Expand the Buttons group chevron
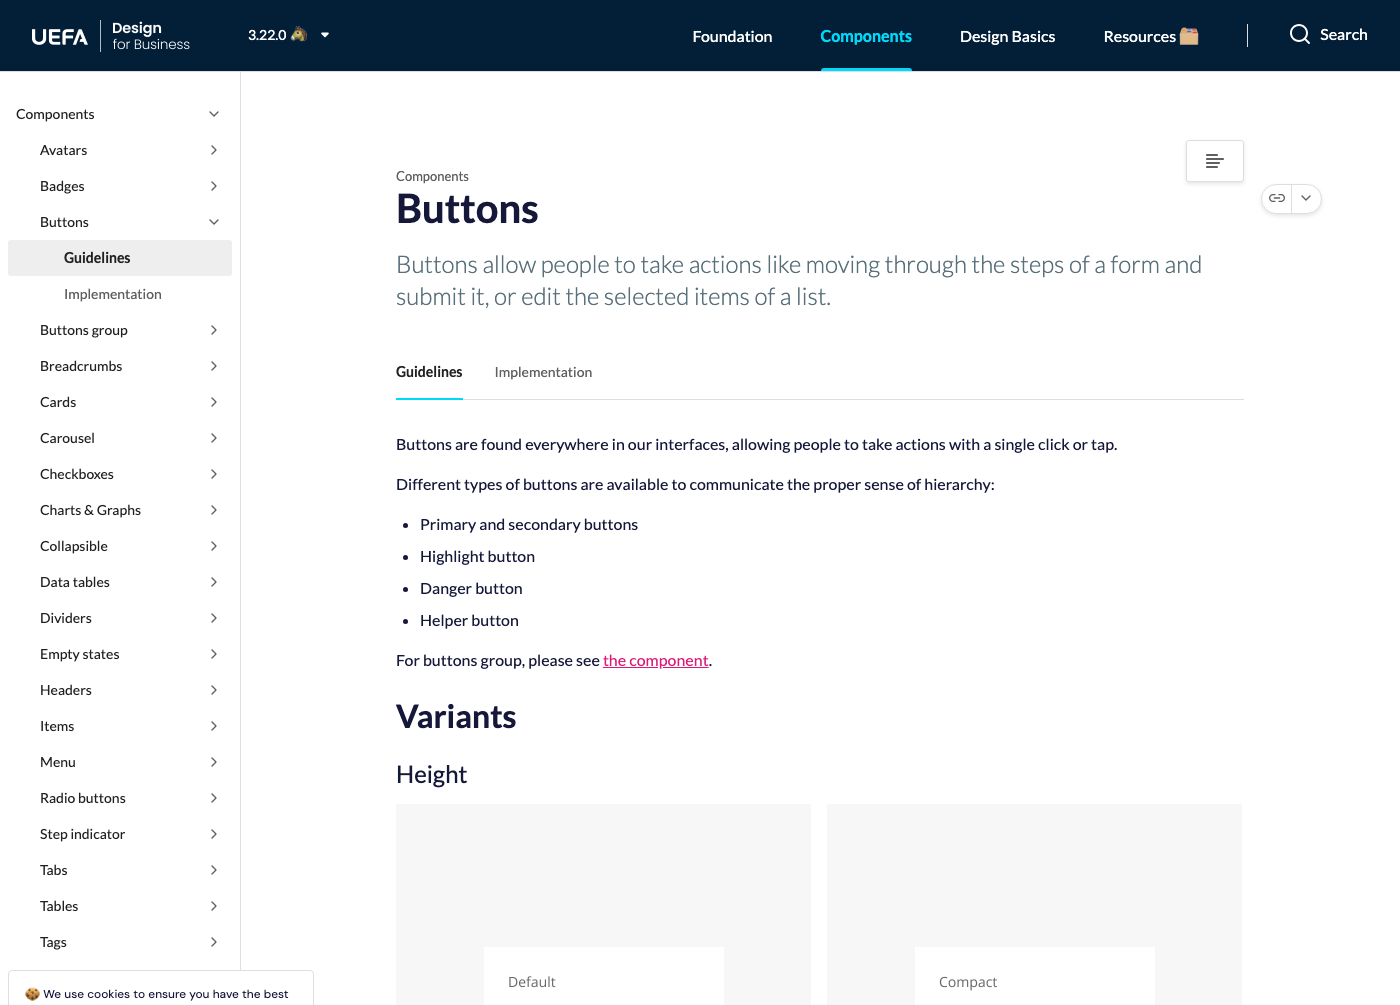The image size is (1400, 1005). [214, 330]
